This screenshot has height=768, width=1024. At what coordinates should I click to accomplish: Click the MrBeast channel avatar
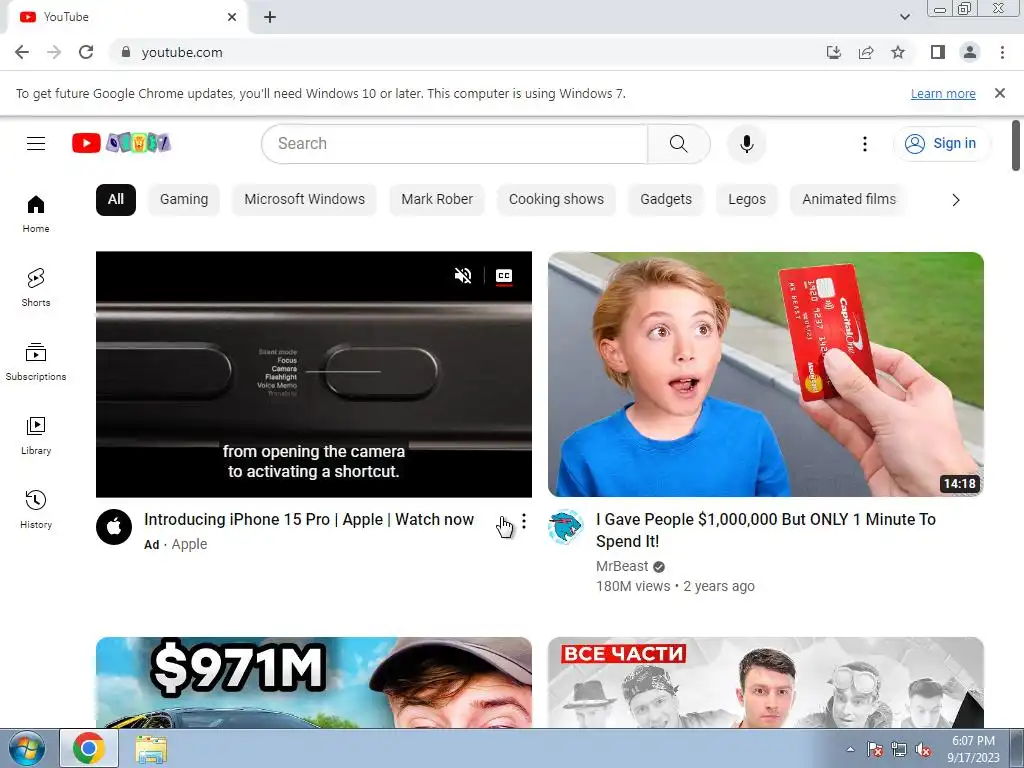coord(566,526)
